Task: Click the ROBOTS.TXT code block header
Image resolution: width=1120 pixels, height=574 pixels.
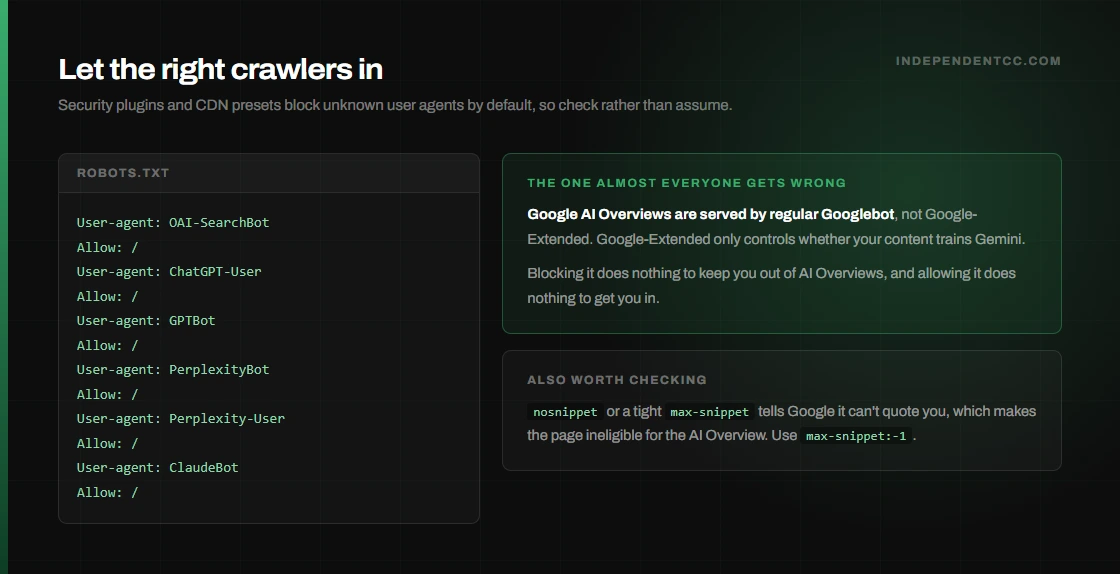Action: click(x=269, y=173)
